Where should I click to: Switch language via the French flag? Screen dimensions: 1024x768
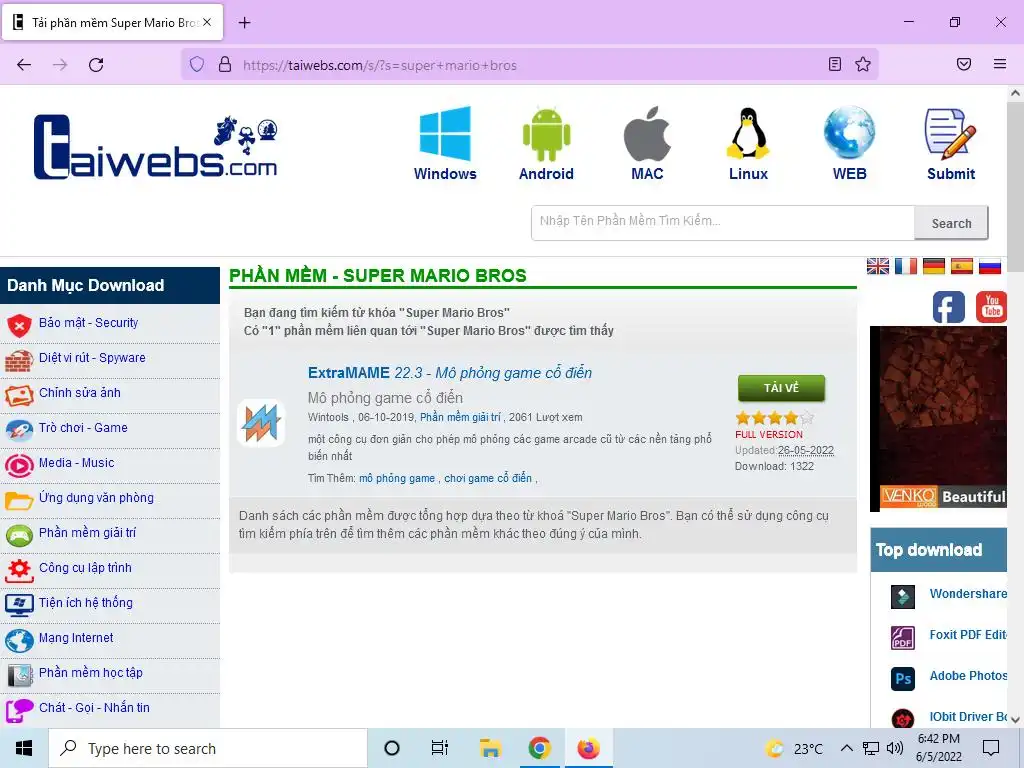(x=906, y=266)
